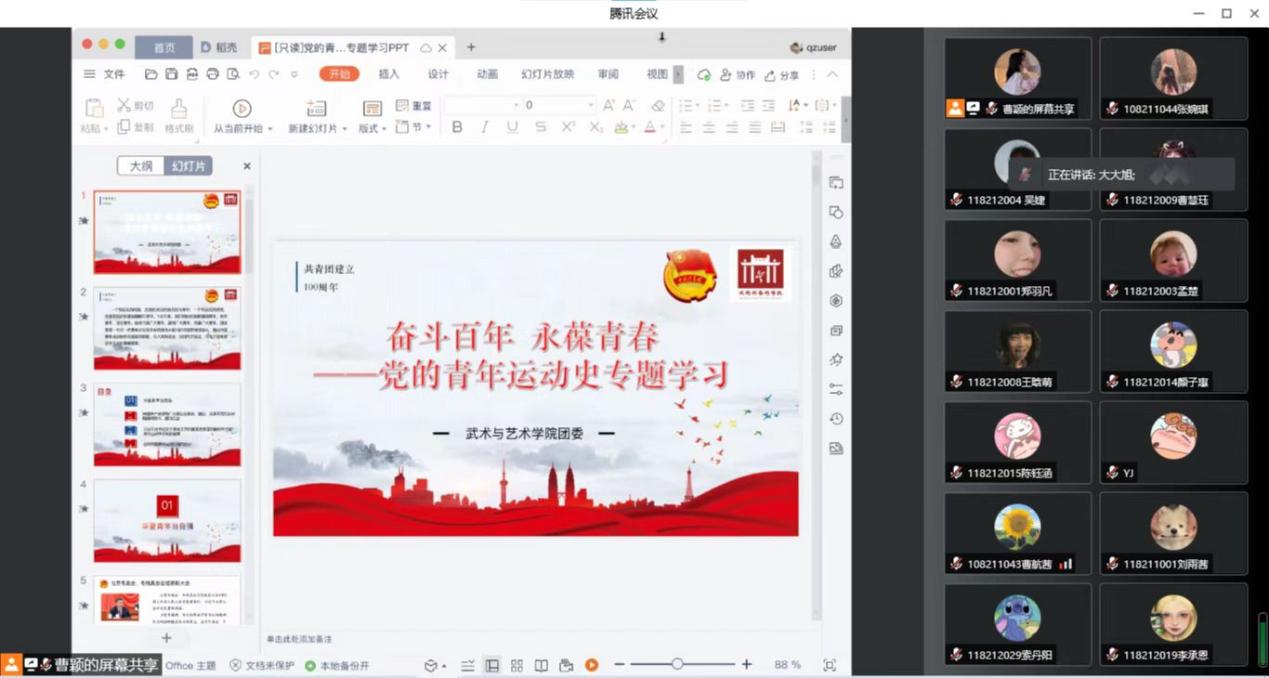This screenshot has height=678, width=1269.
Task: Open the Insert (插入) ribbon tab
Action: 389,75
